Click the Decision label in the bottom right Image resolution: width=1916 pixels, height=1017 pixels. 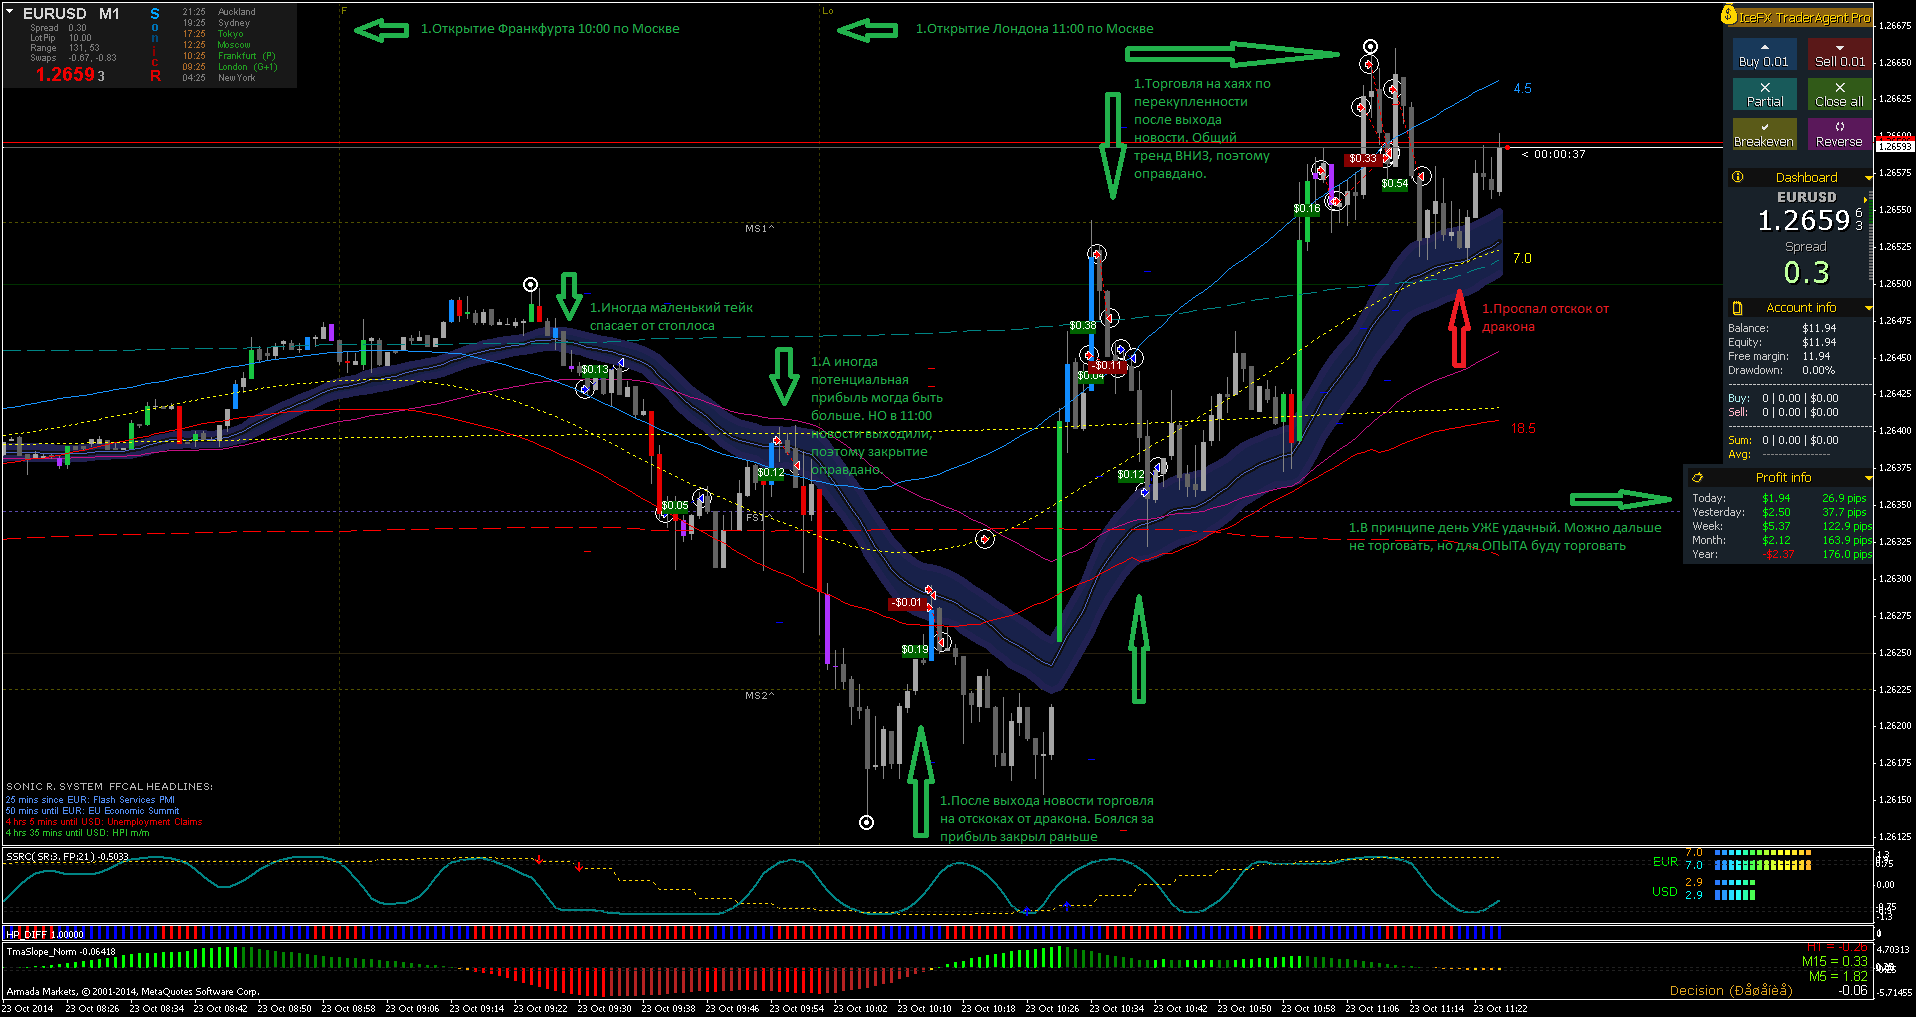point(1731,991)
